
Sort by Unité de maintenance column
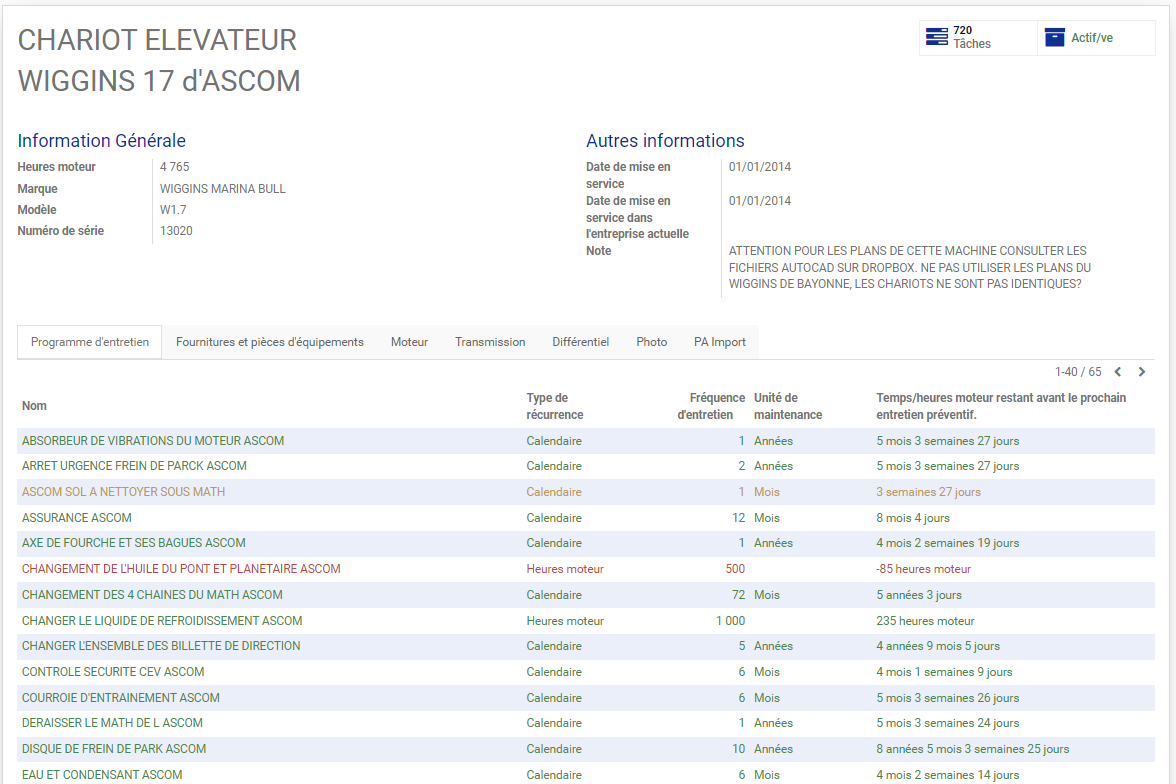tap(788, 406)
